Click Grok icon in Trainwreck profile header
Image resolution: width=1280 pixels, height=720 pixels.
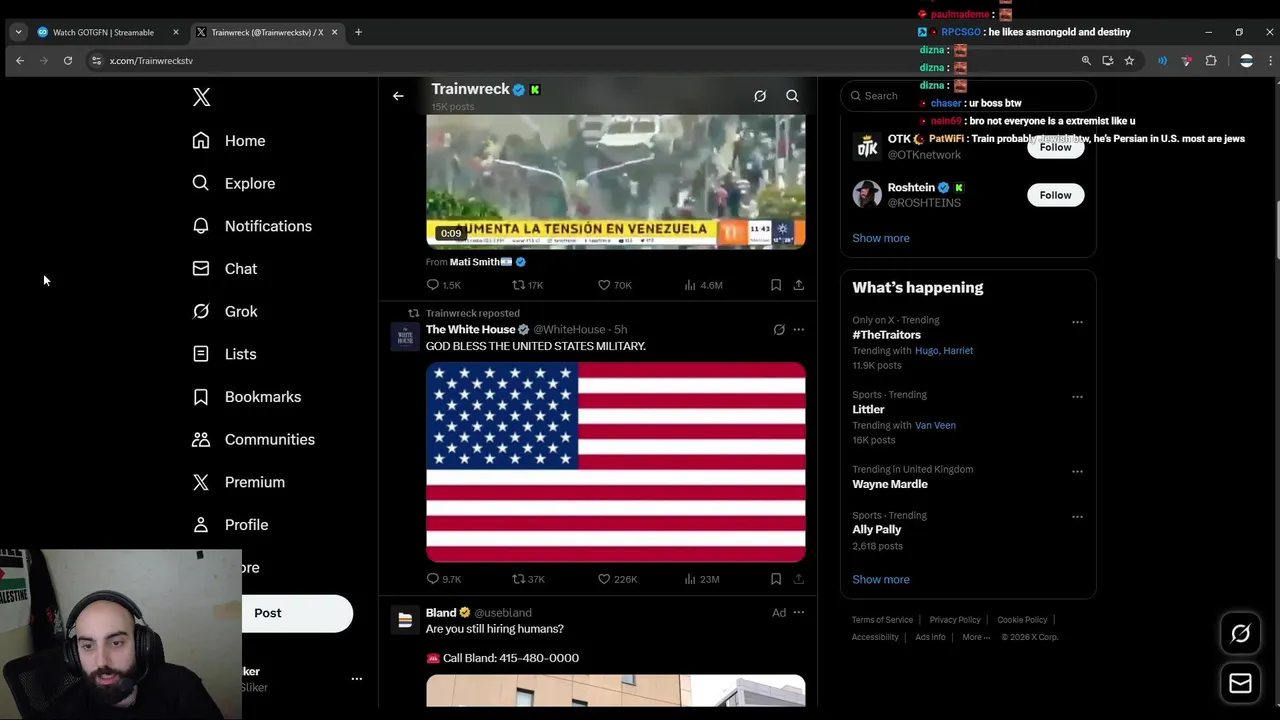pyautogui.click(x=760, y=96)
